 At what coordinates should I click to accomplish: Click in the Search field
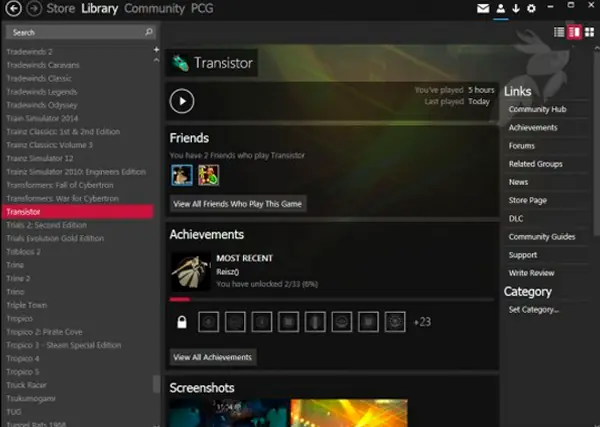click(80, 32)
